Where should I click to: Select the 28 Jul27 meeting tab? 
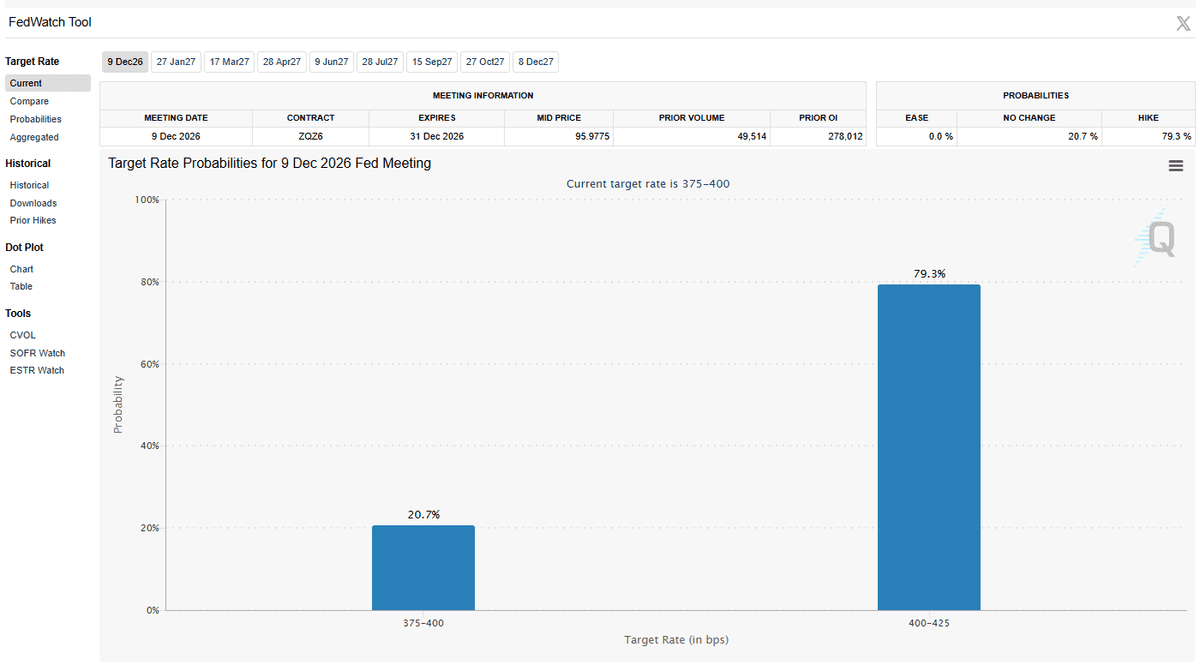click(x=380, y=62)
